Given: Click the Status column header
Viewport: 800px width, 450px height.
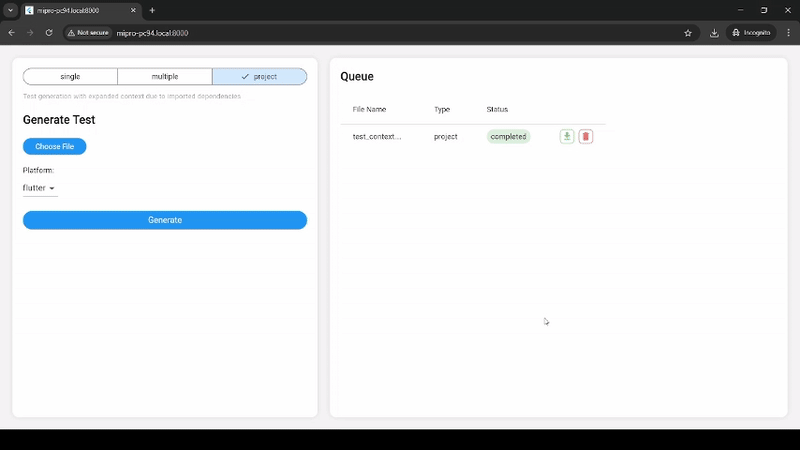Looking at the screenshot, I should point(497,109).
